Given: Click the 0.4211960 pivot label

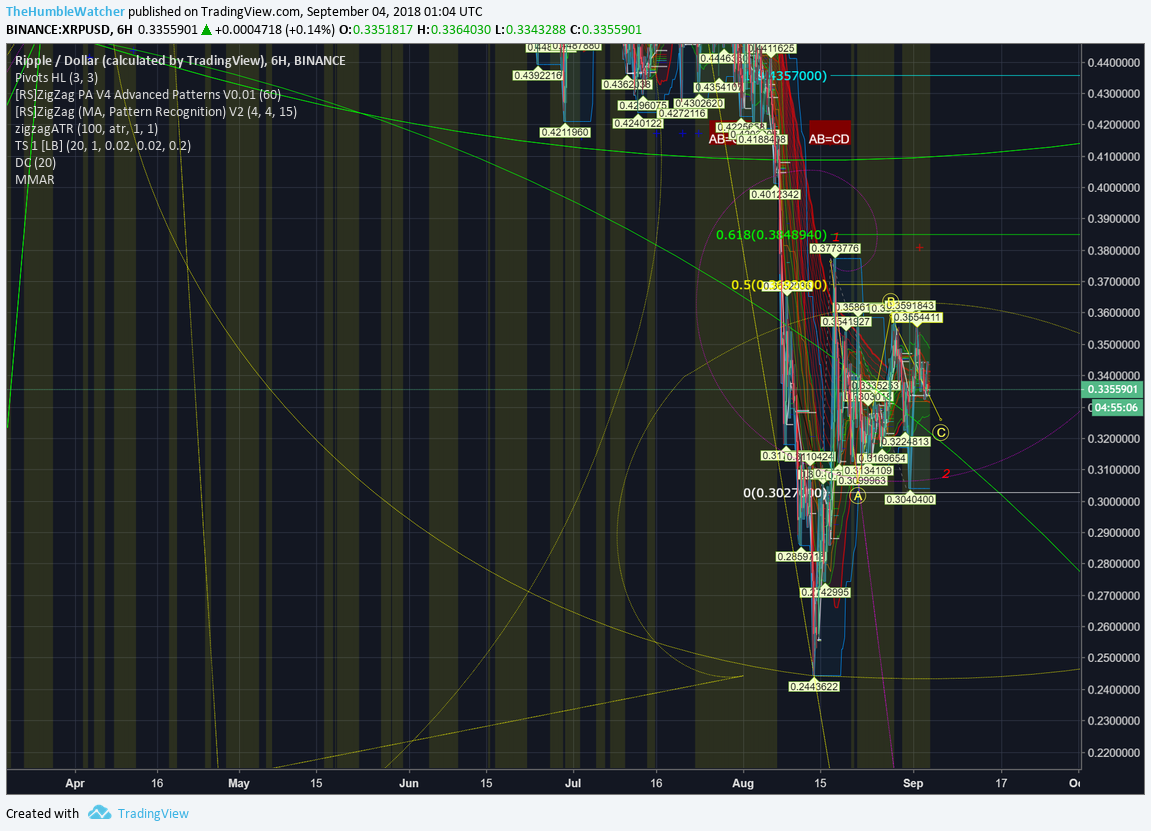Looking at the screenshot, I should click(x=564, y=132).
